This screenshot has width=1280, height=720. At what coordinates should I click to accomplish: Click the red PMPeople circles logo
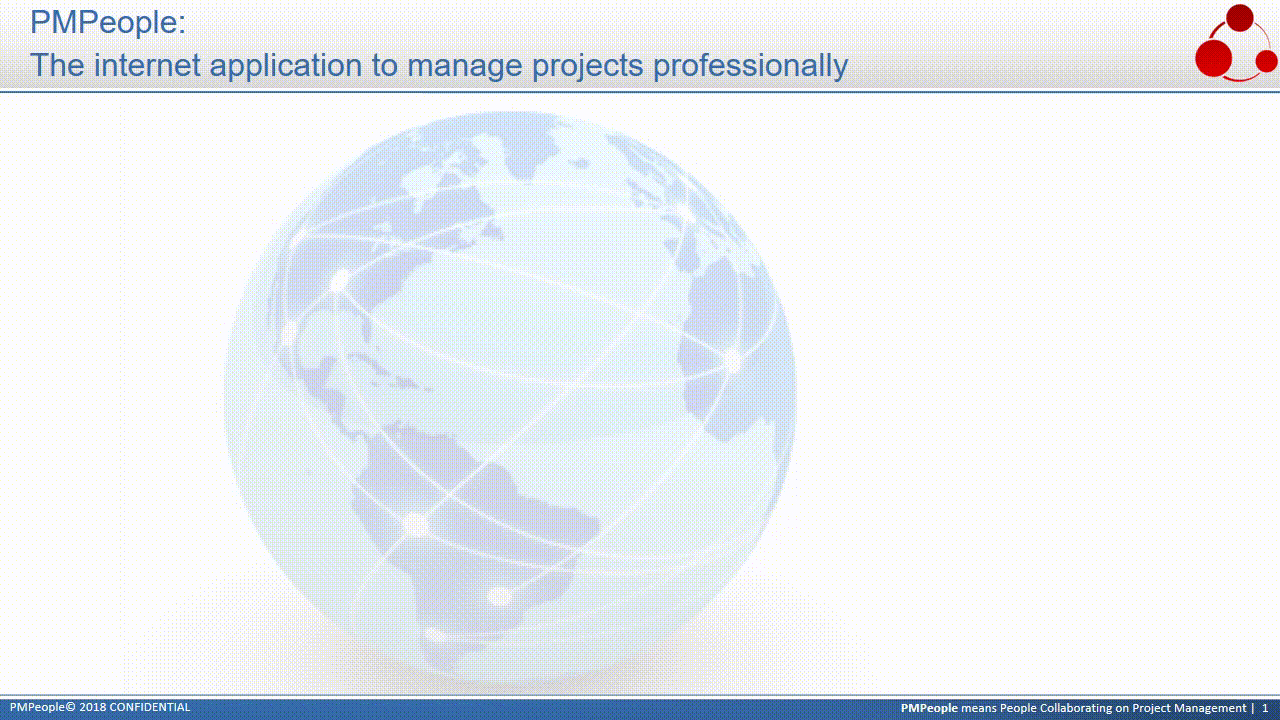1236,43
